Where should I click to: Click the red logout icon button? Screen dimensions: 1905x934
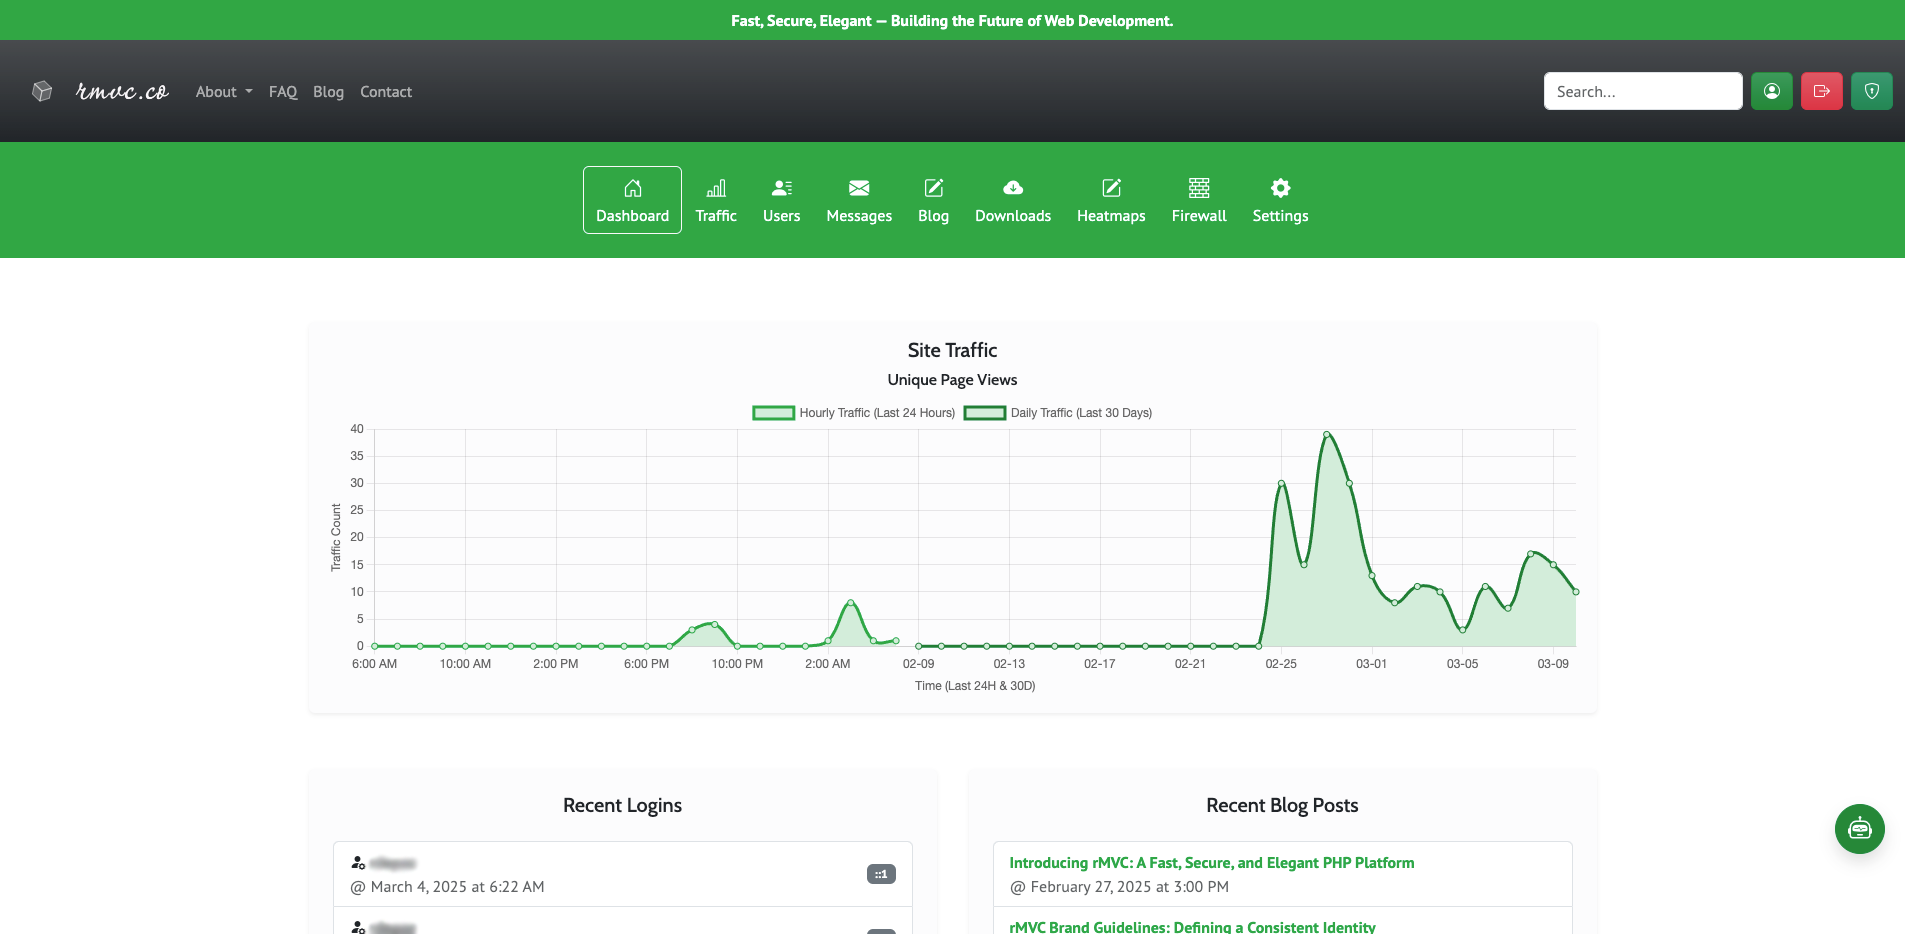point(1821,91)
